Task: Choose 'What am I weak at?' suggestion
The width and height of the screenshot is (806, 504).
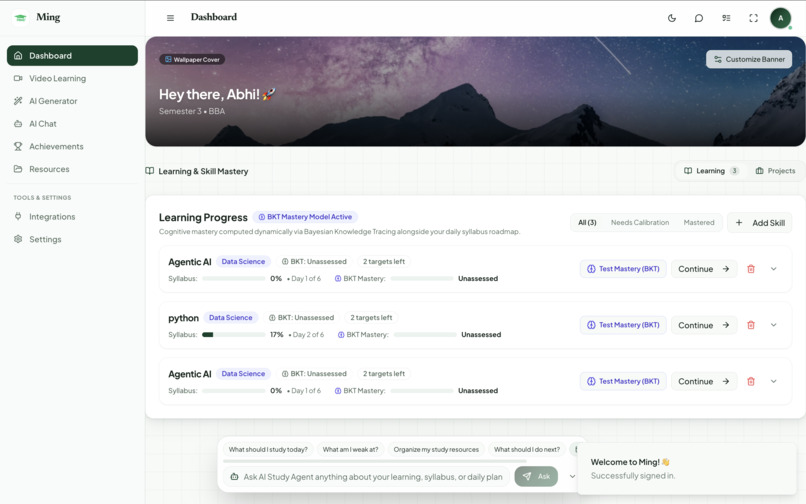Action: [350, 449]
